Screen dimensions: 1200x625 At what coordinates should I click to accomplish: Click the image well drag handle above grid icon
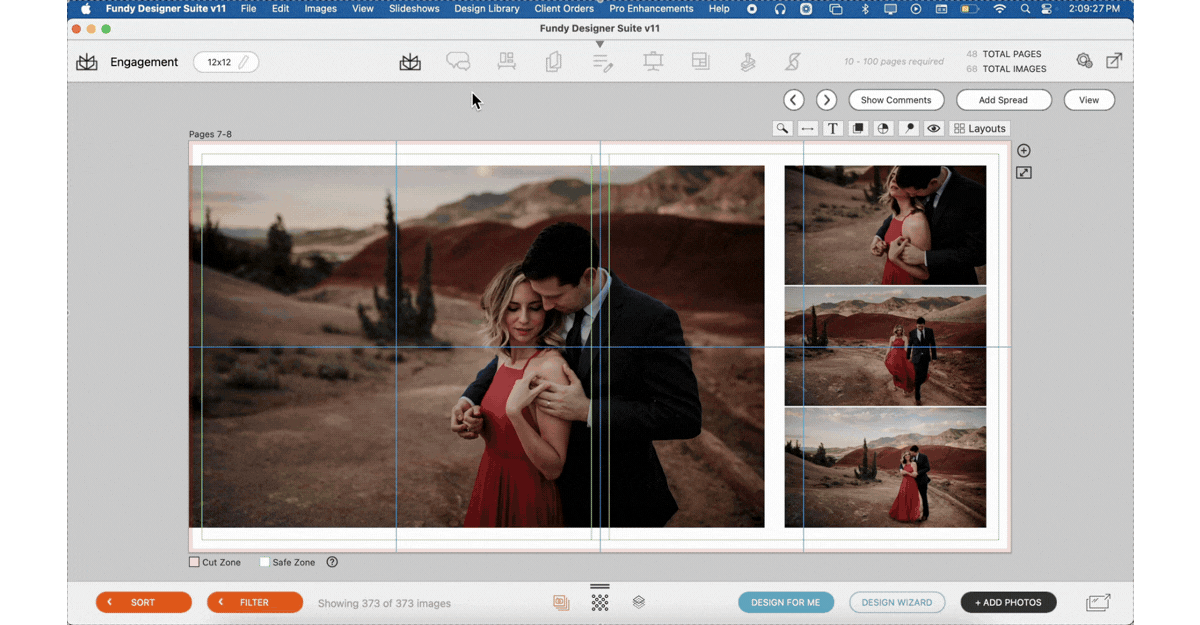(x=600, y=586)
